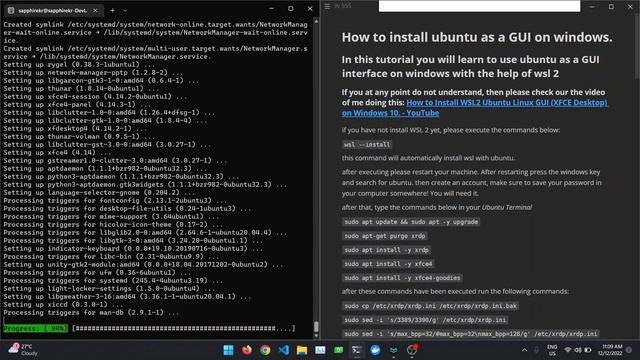The height and width of the screenshot is (360, 640).
Task: Launch Firefox from the taskbar
Action: [x=247, y=350]
